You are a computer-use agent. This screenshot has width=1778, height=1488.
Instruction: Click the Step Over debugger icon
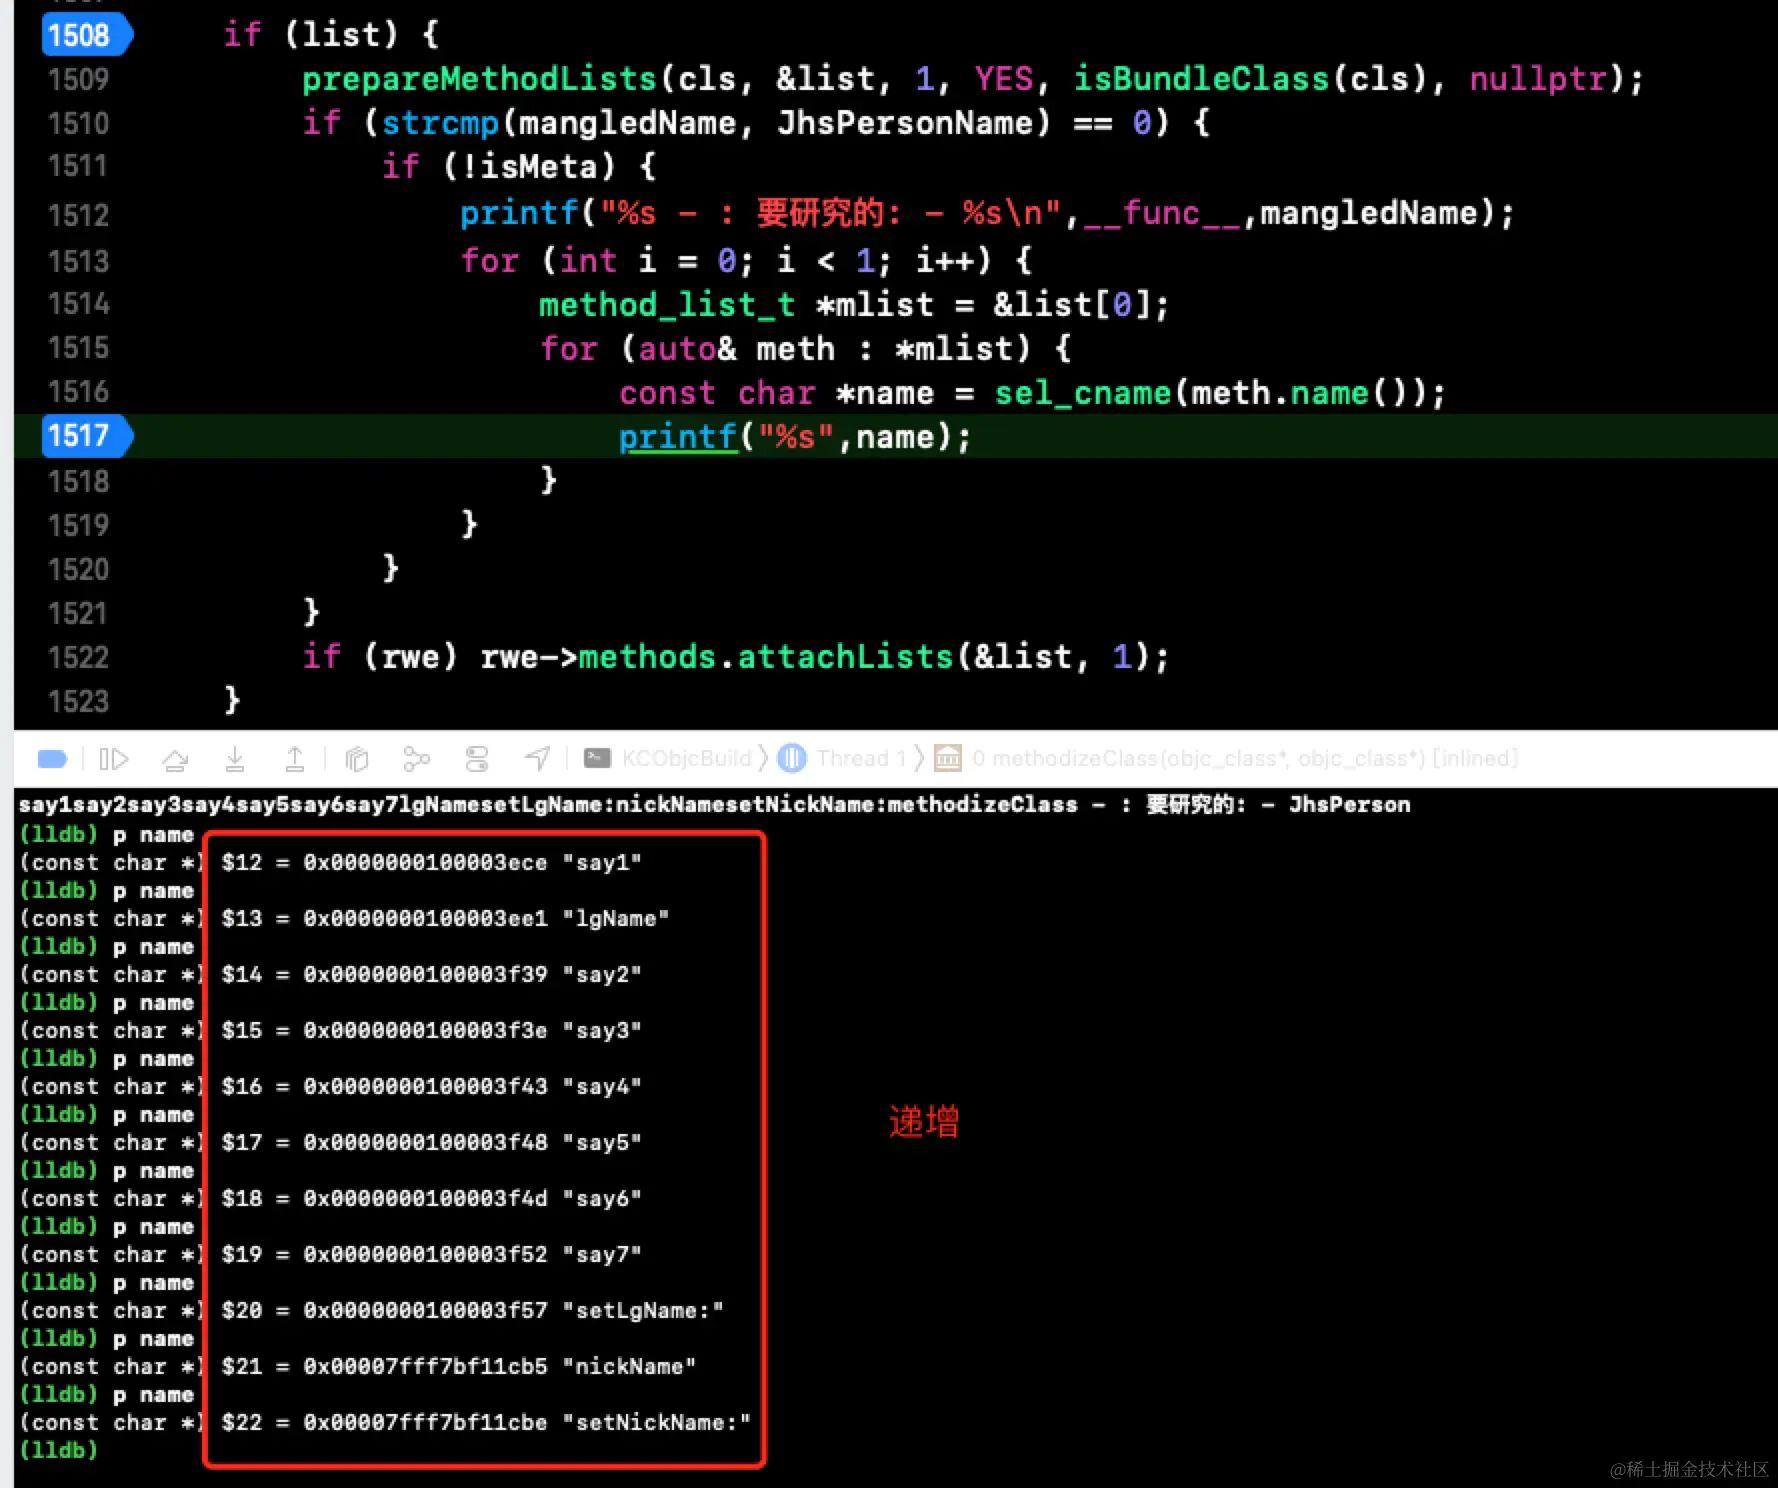click(175, 759)
